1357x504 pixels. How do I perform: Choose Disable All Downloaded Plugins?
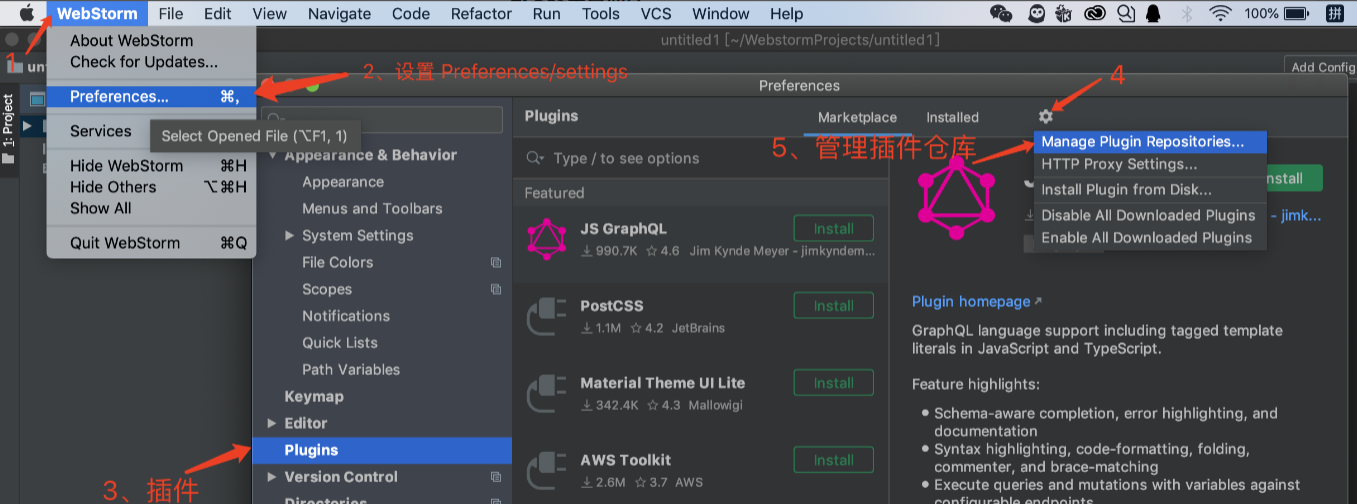(1150, 215)
